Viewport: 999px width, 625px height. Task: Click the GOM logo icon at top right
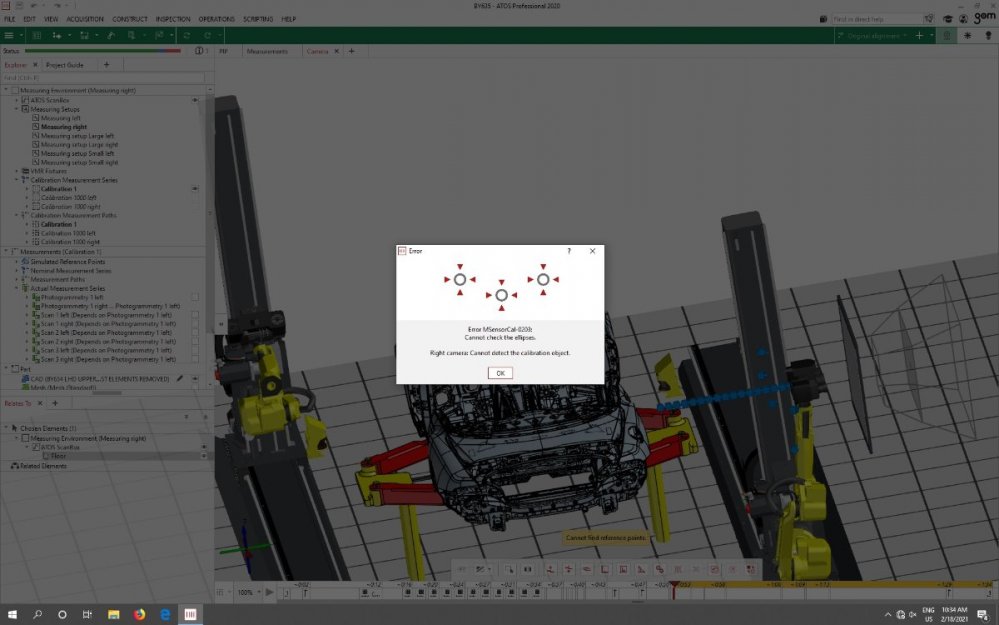pos(981,18)
